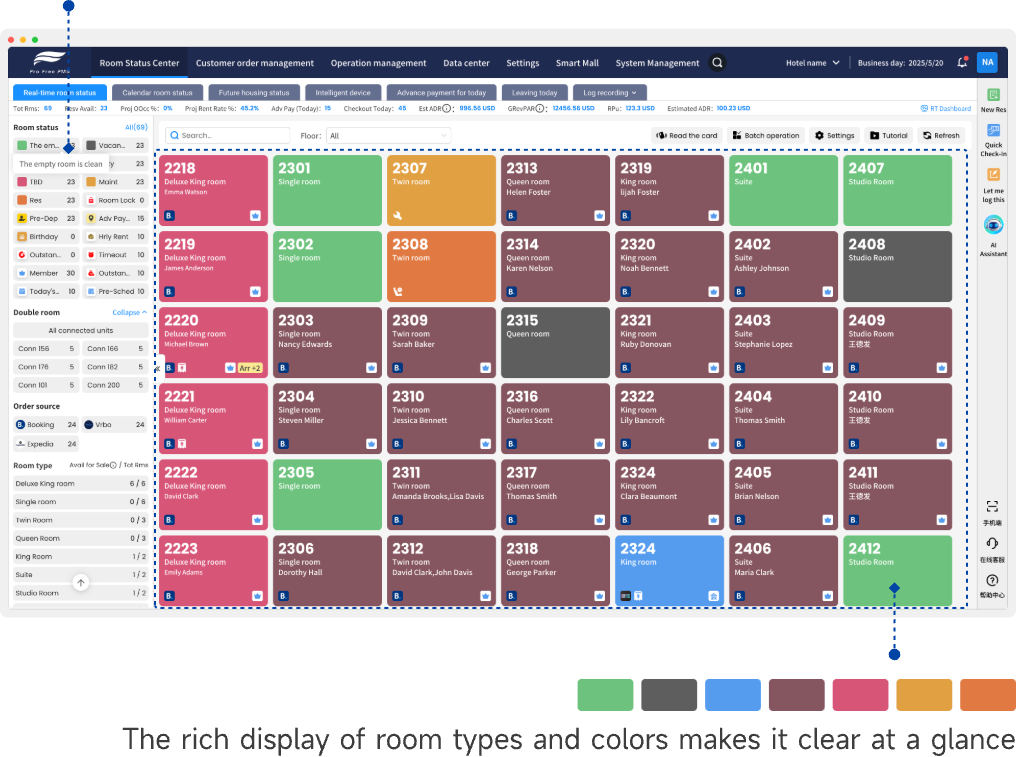
Task: Toggle the Deluxe King room type filter
Action: coord(80,484)
